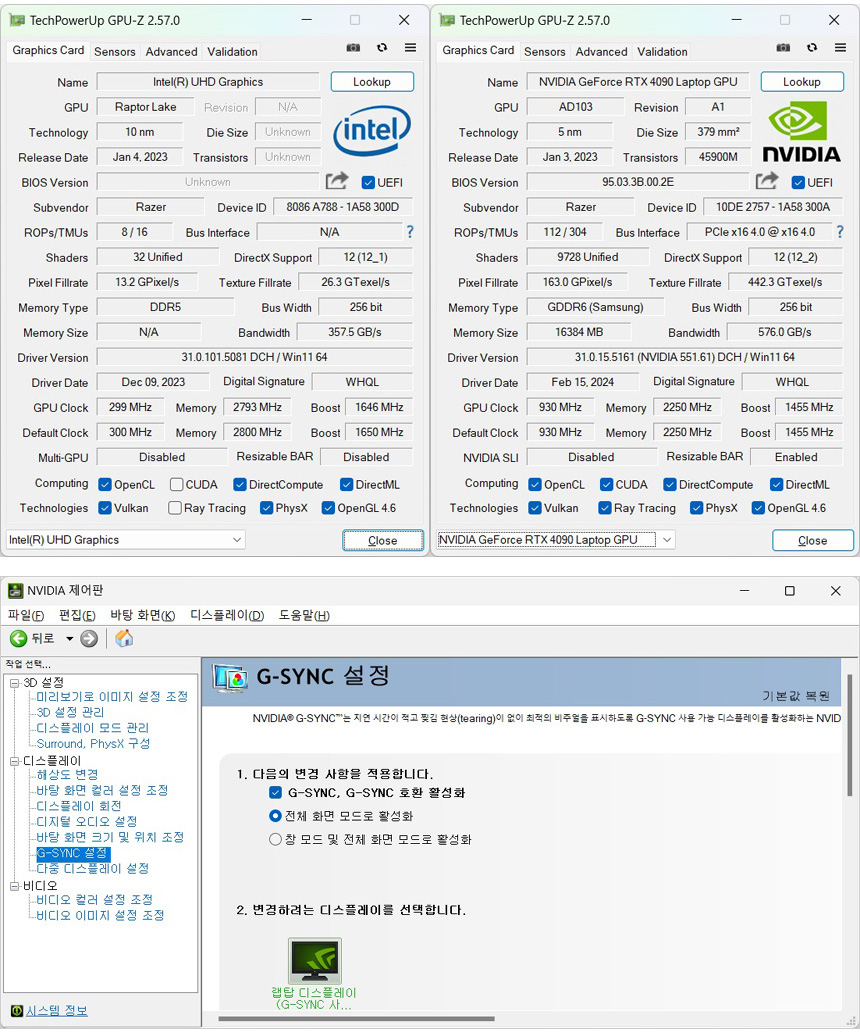The height and width of the screenshot is (1033, 860).
Task: Toggle Ray Tracing checkbox in Intel GPU-Z
Action: point(175,508)
